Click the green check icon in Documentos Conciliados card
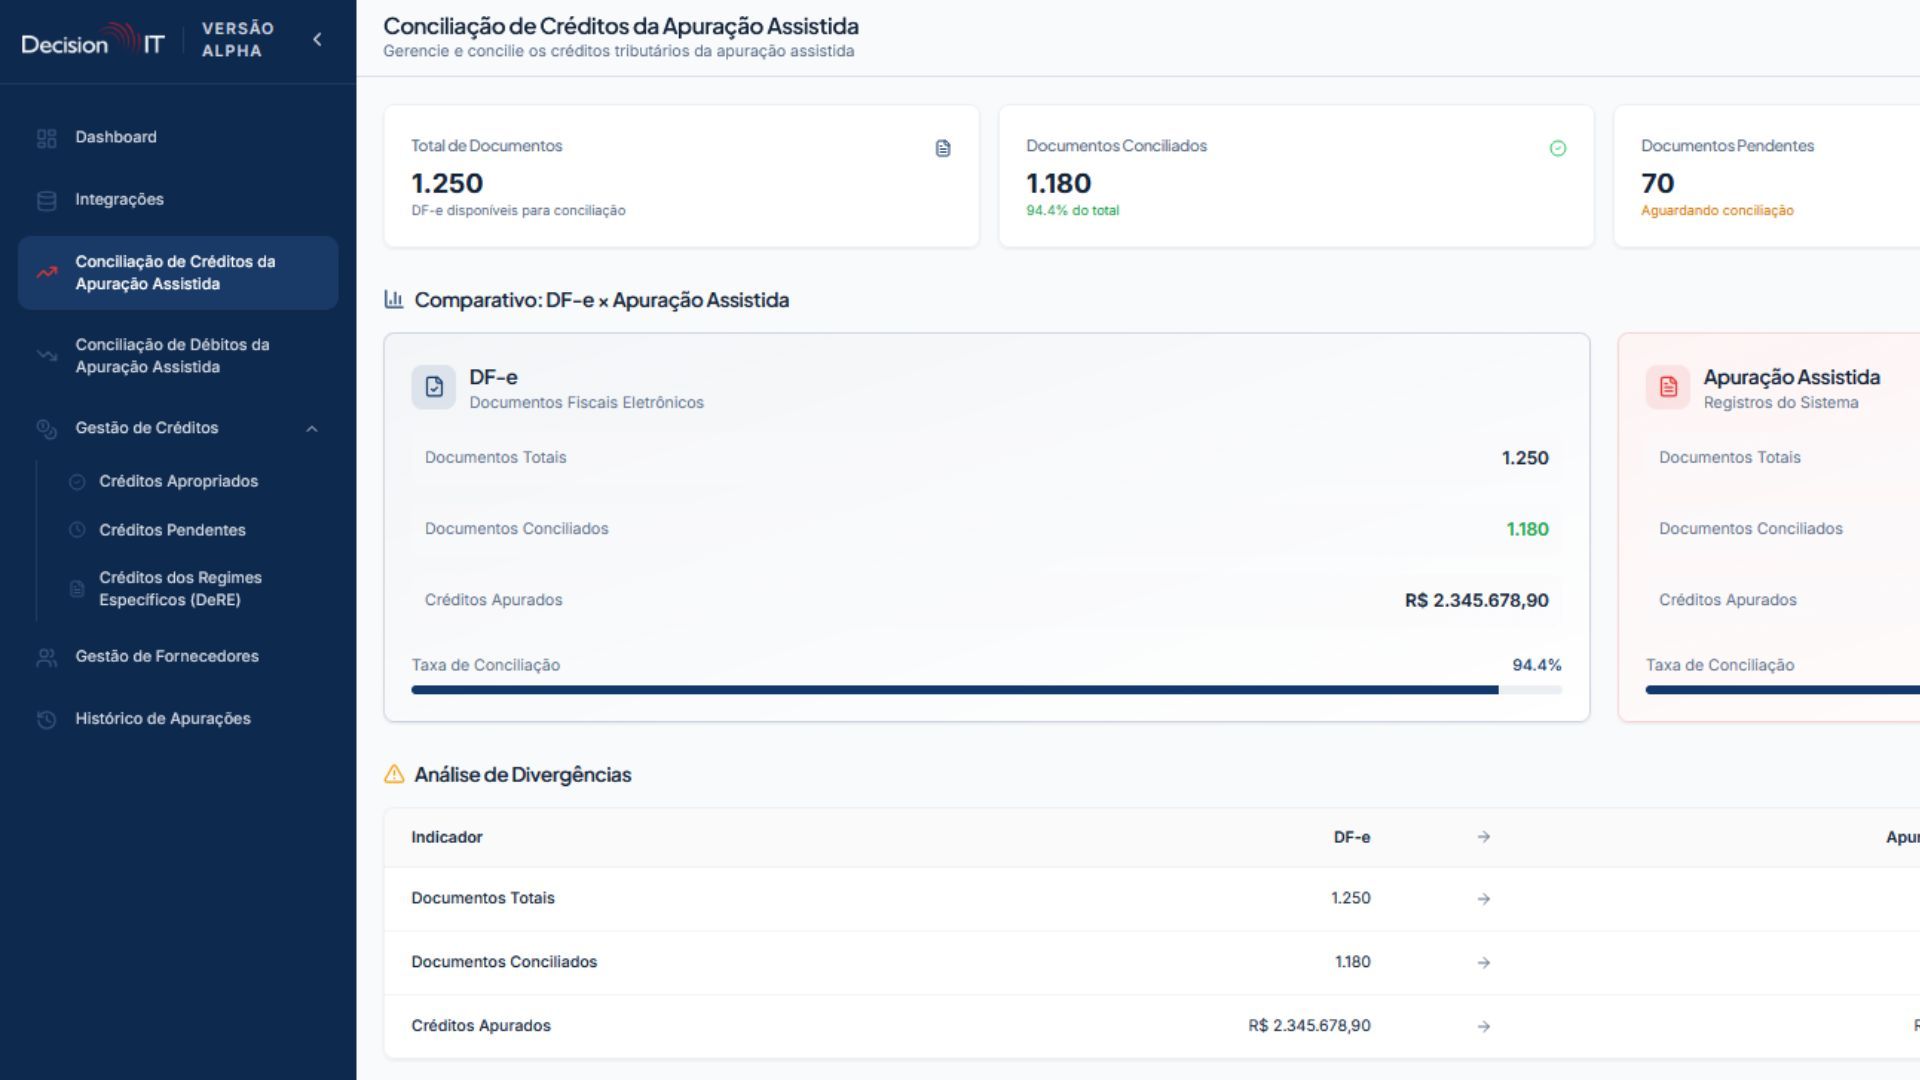1920x1080 pixels. 1557,148
